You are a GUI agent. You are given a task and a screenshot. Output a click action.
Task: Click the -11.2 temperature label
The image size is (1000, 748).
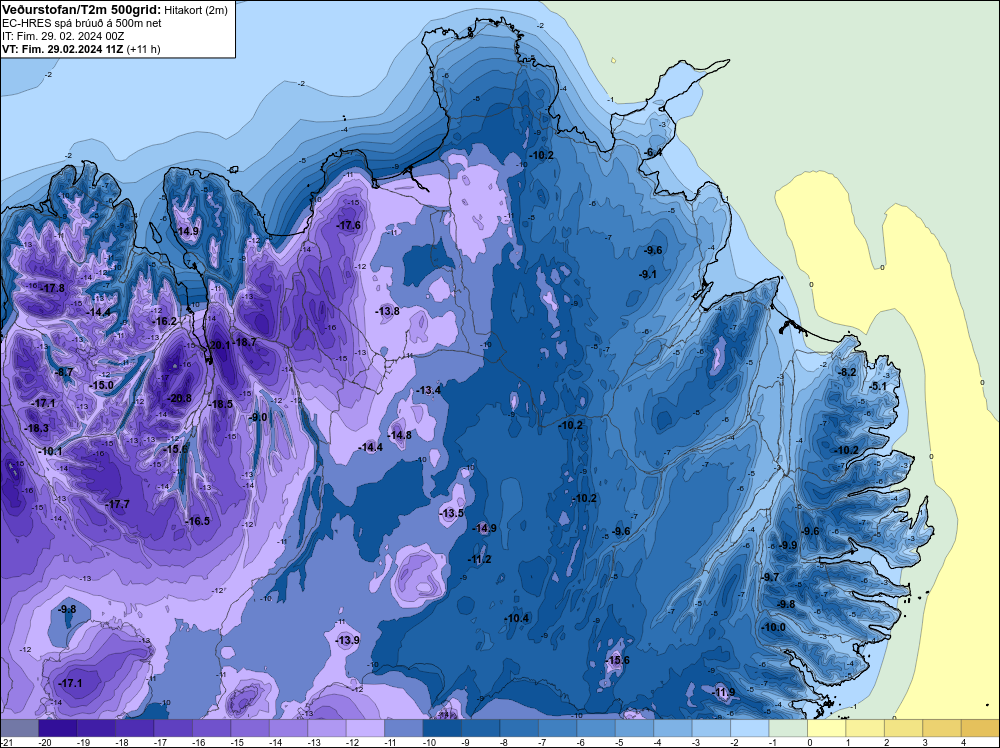[x=480, y=559]
